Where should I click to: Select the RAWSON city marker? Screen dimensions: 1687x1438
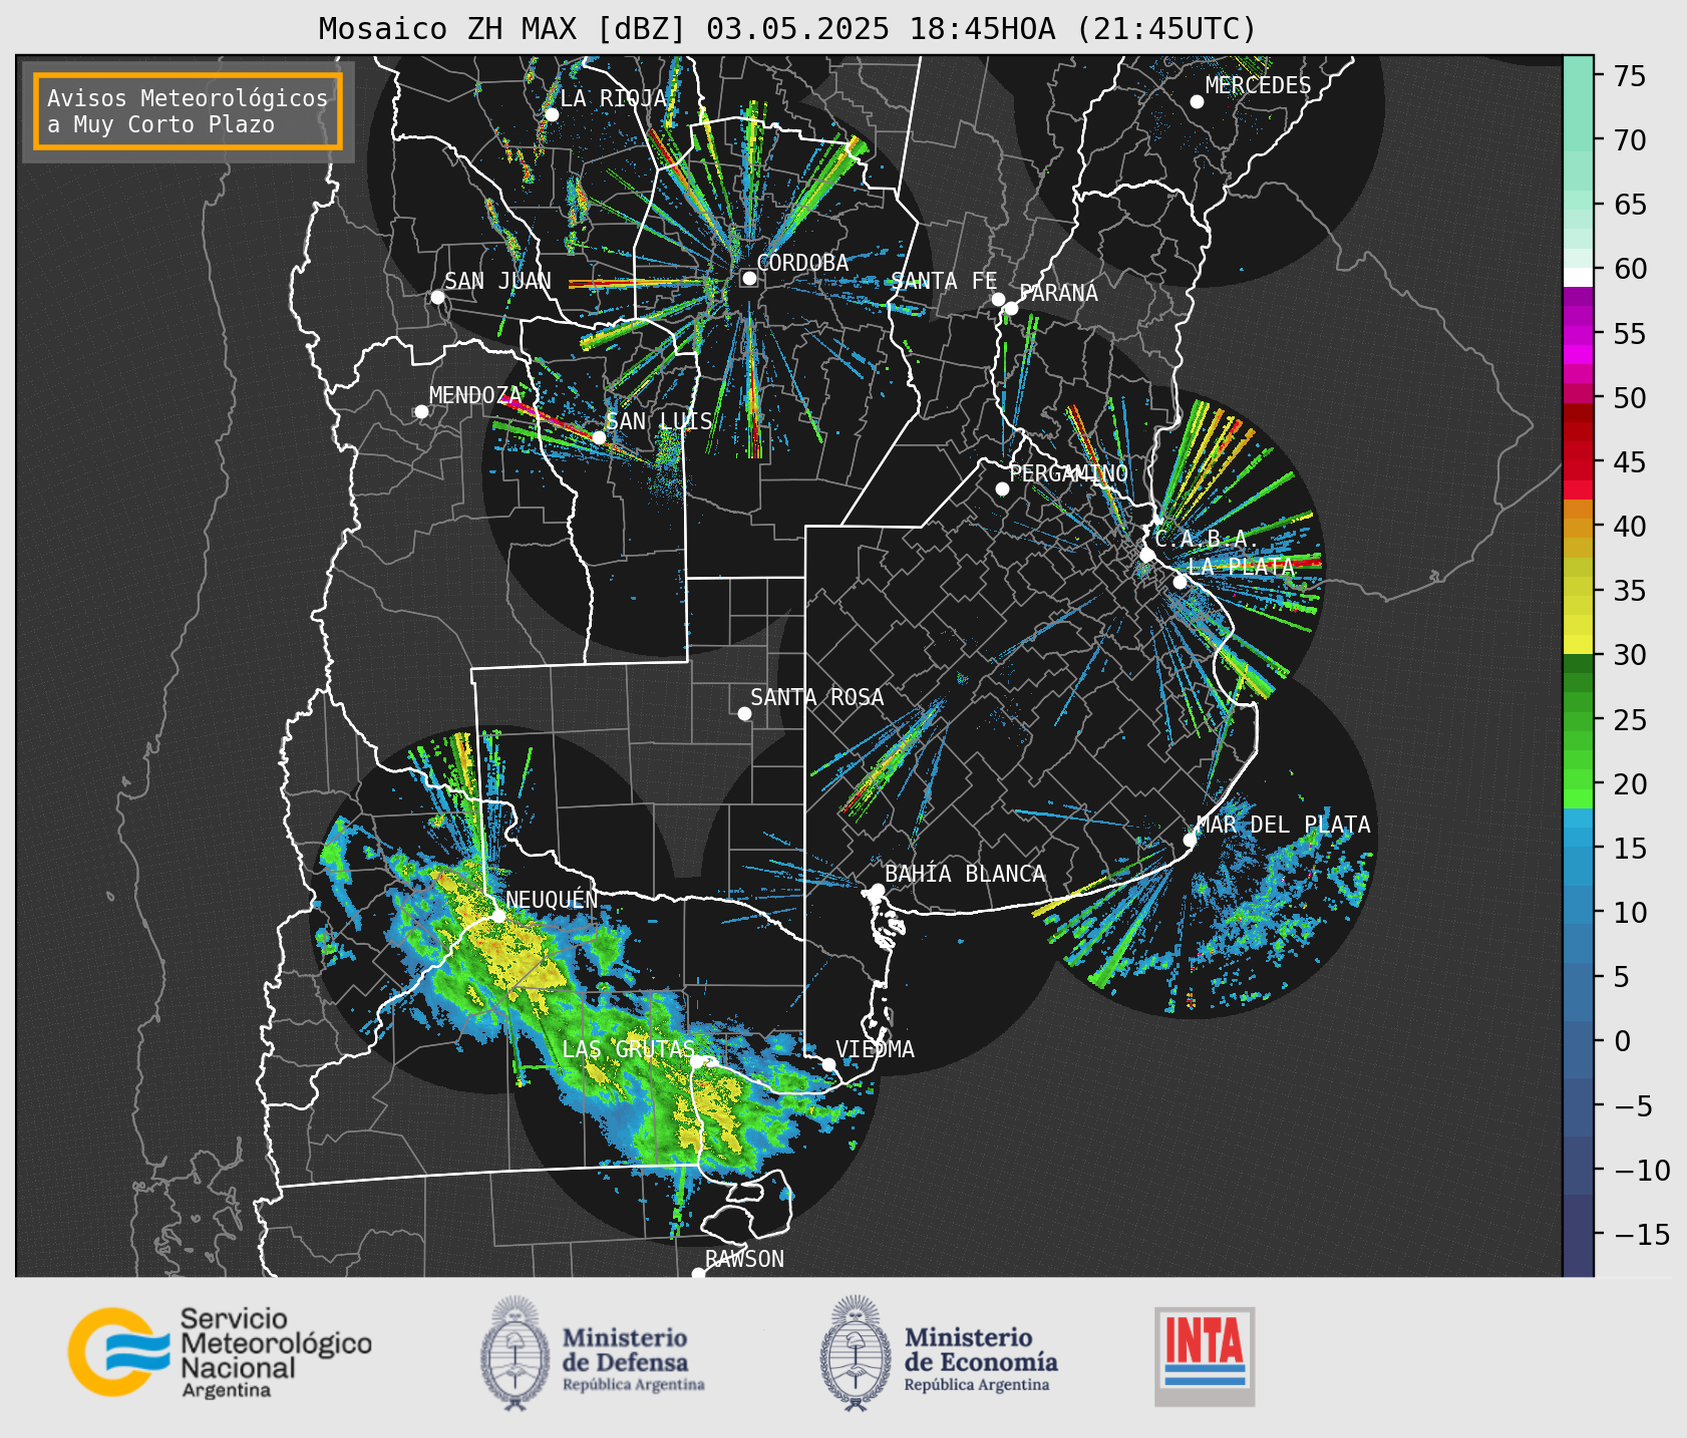point(698,1273)
